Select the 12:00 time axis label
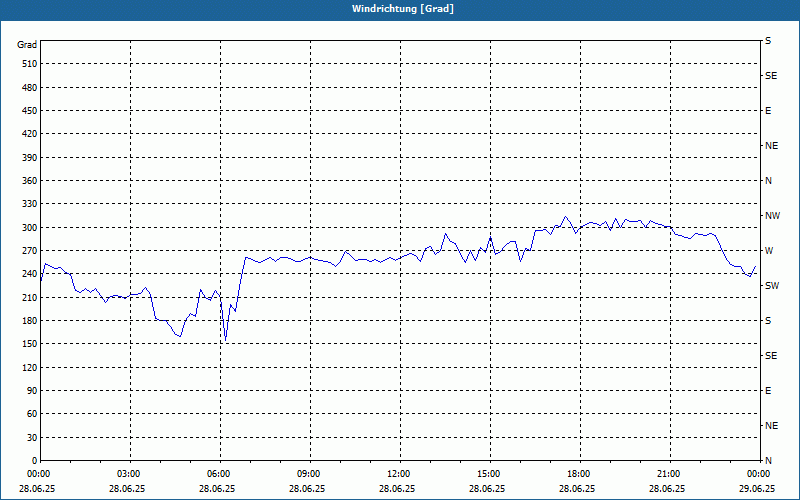Viewport: 800px width, 500px height. pos(398,474)
